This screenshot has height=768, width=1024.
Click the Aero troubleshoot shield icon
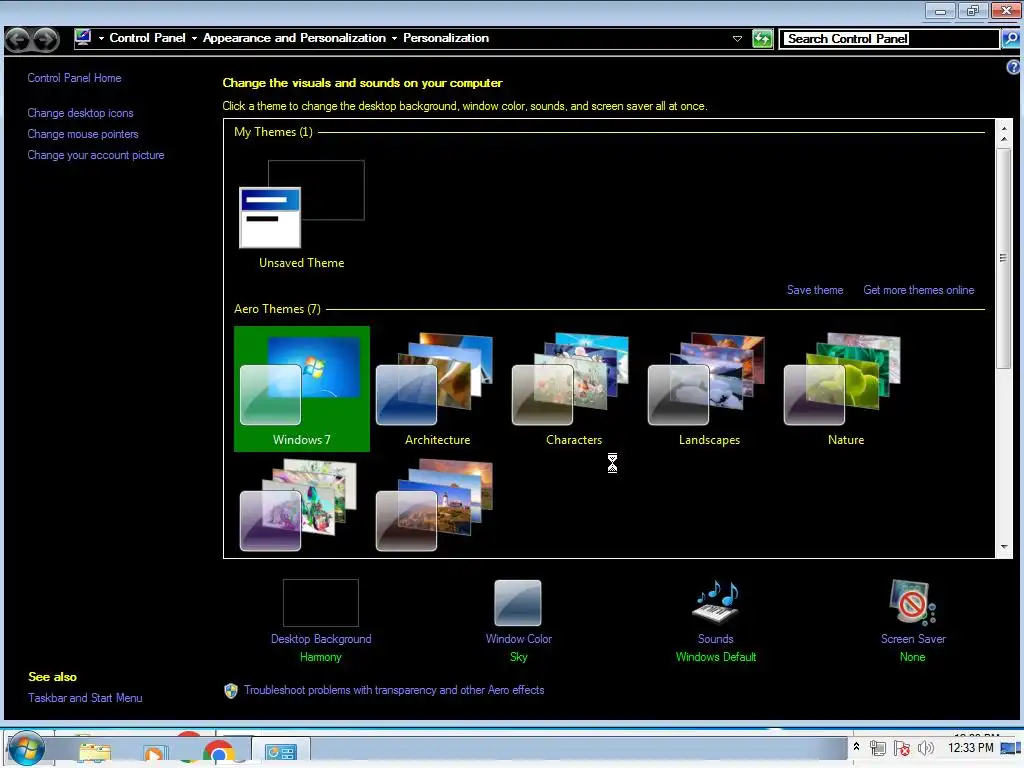point(231,691)
